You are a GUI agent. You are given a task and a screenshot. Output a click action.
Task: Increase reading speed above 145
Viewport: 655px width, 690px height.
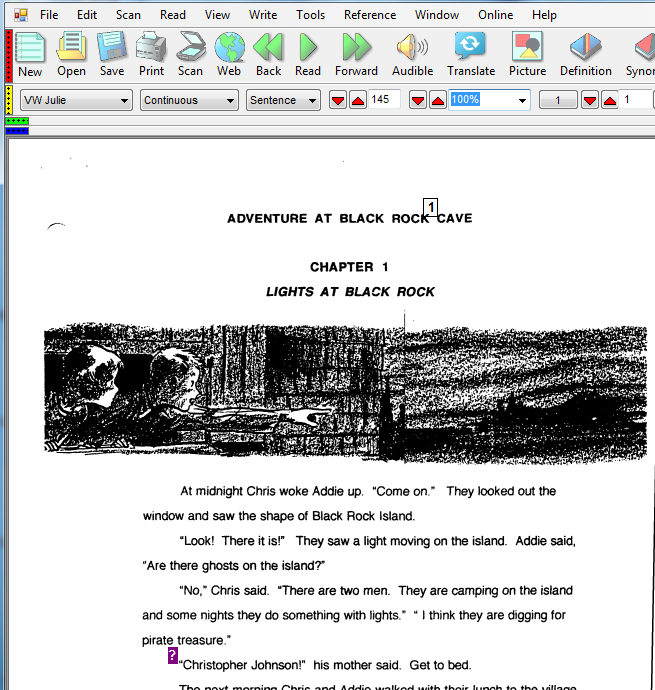pyautogui.click(x=358, y=100)
